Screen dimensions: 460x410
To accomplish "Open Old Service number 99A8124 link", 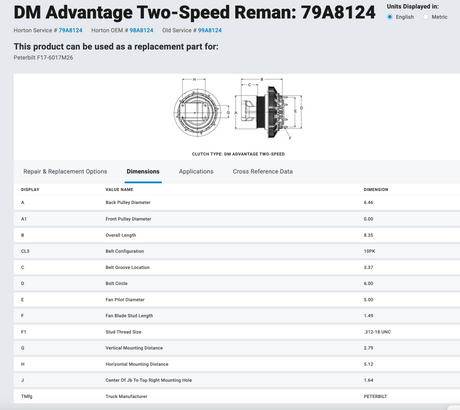I will coord(210,30).
